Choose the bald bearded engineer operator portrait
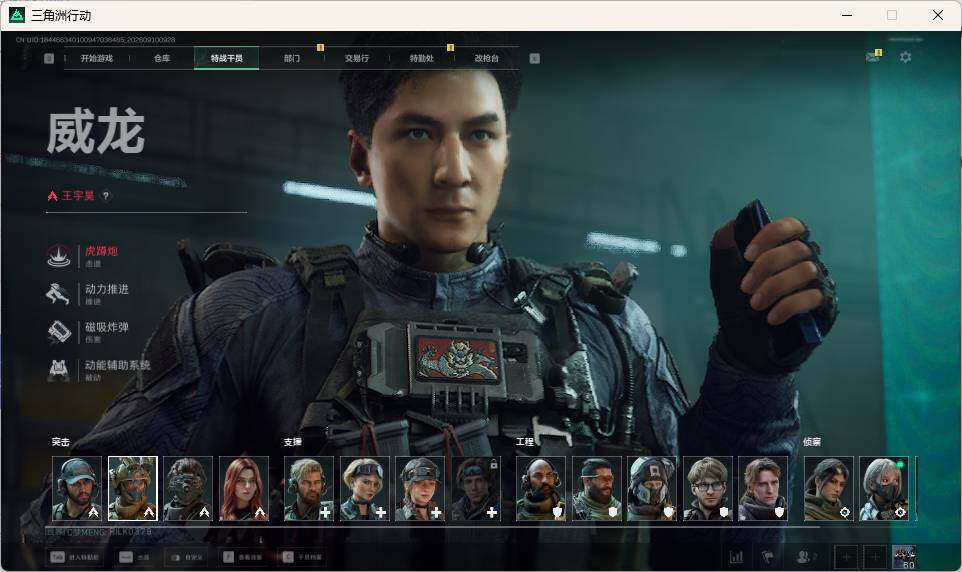Image resolution: width=962 pixels, height=572 pixels. 541,489
